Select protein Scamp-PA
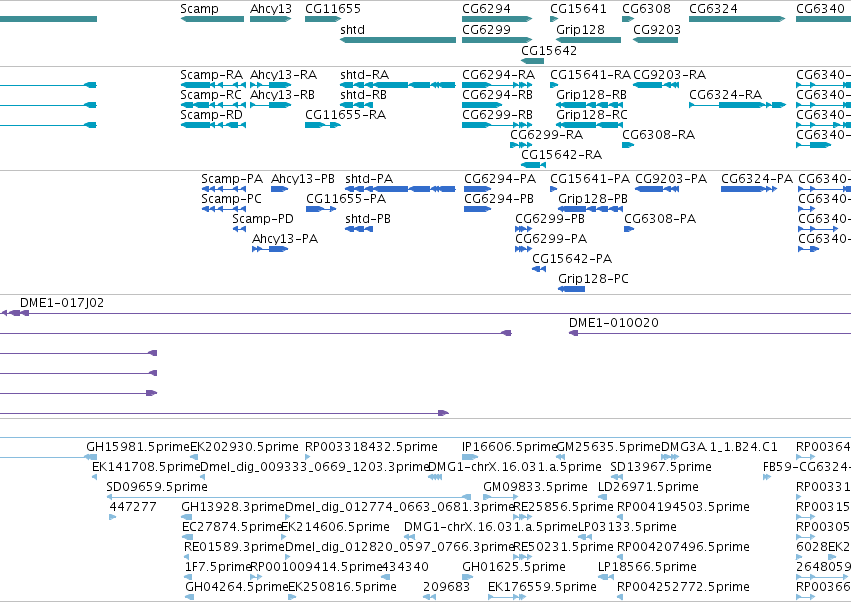 [223, 189]
